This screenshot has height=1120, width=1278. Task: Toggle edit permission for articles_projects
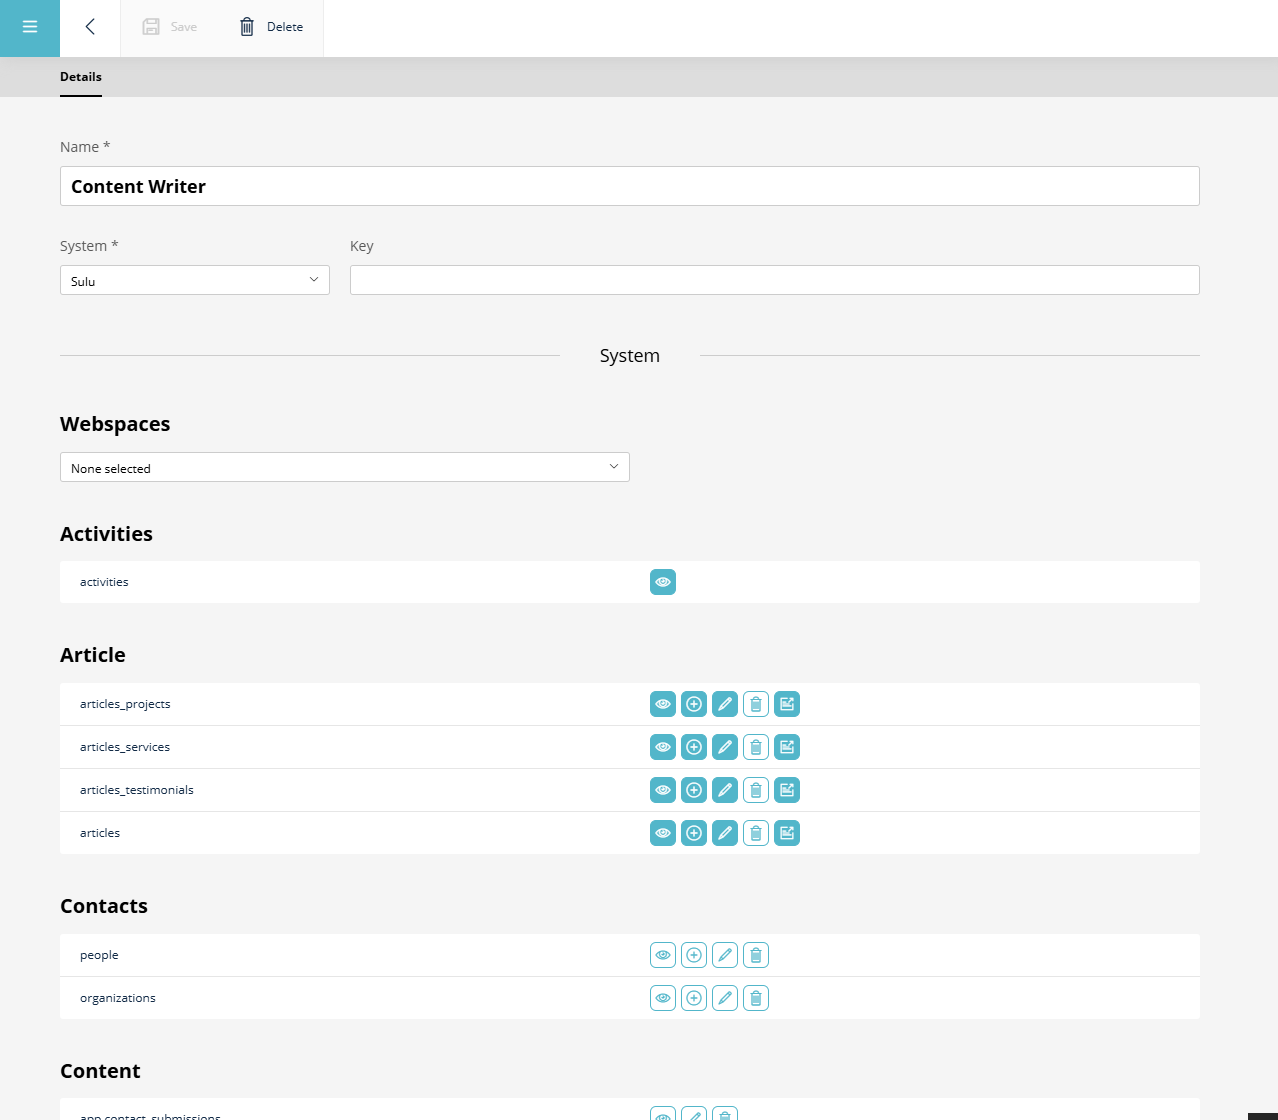tap(725, 704)
